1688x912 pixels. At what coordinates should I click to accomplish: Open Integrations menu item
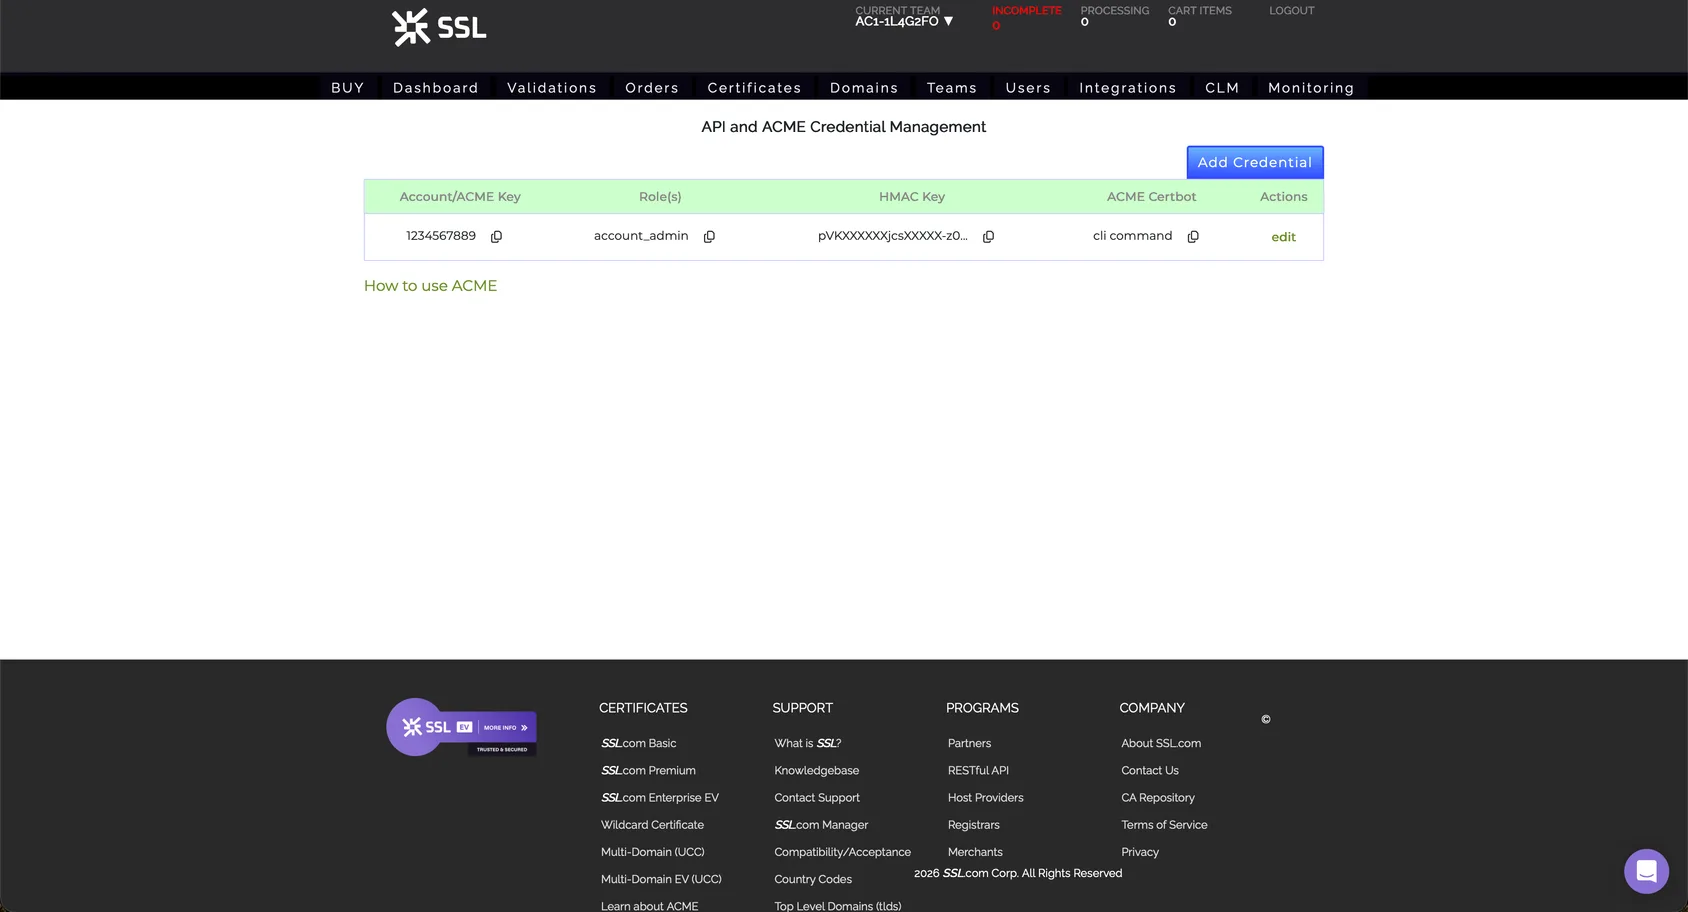tap(1128, 88)
